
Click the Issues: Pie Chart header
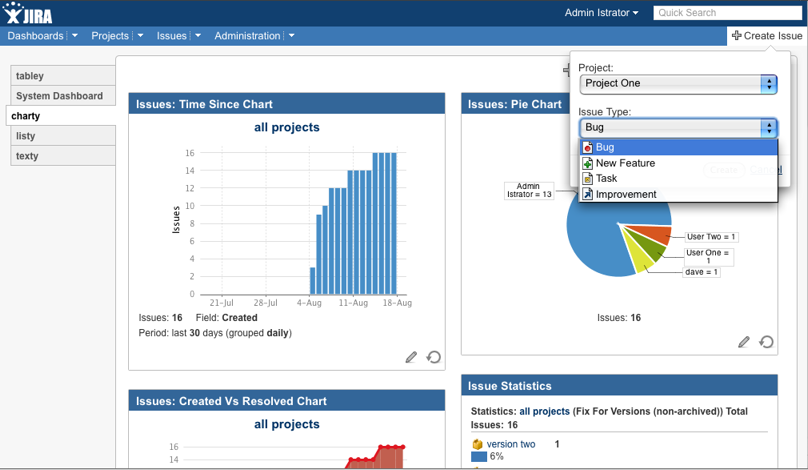pyautogui.click(x=514, y=104)
